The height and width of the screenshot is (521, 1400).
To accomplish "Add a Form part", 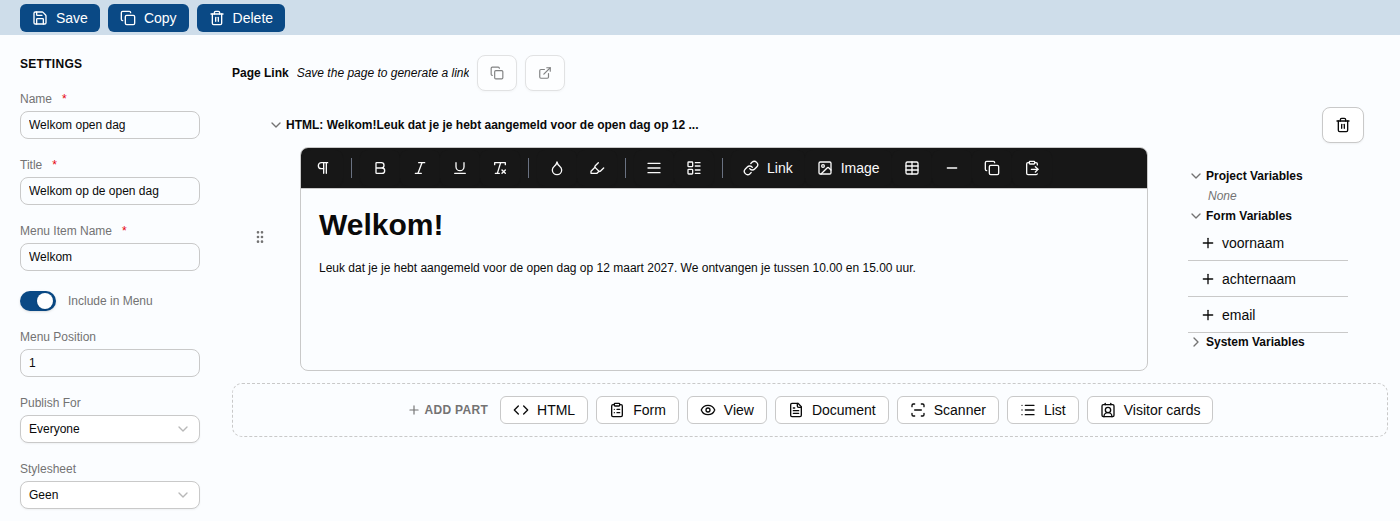I will 638,410.
